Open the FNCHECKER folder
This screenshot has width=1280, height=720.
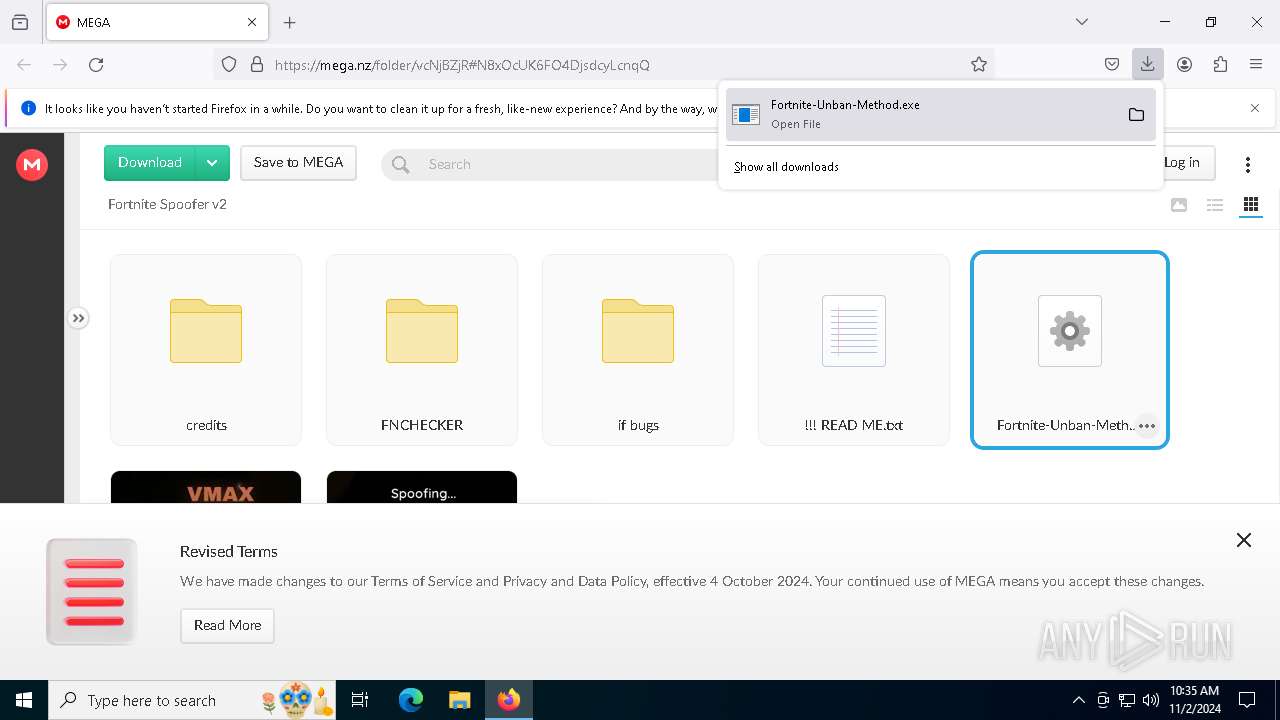coord(422,350)
